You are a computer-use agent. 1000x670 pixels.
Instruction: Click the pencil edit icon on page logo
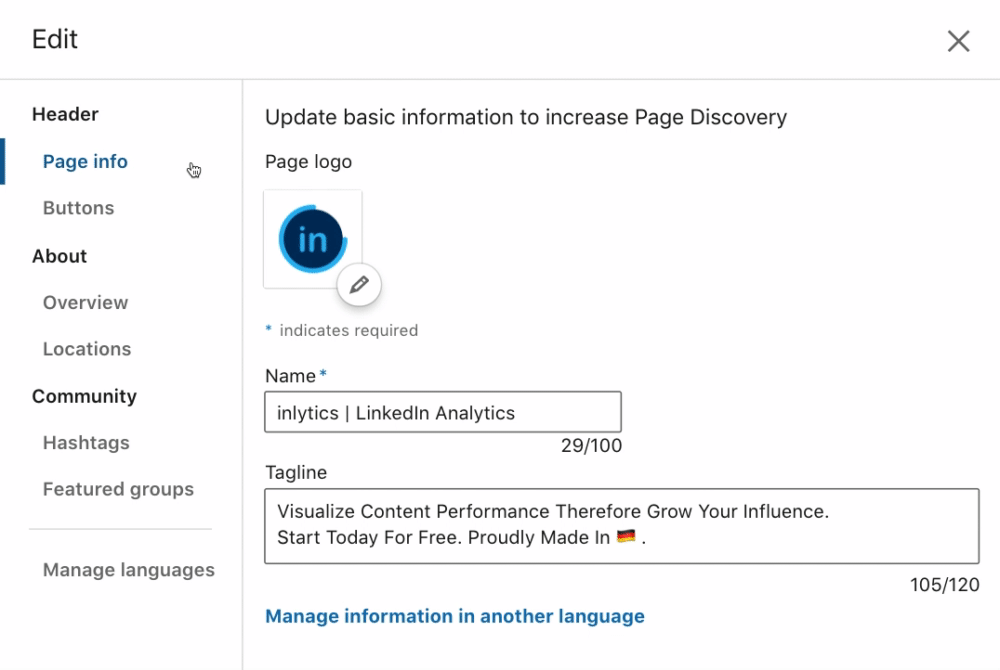point(359,284)
